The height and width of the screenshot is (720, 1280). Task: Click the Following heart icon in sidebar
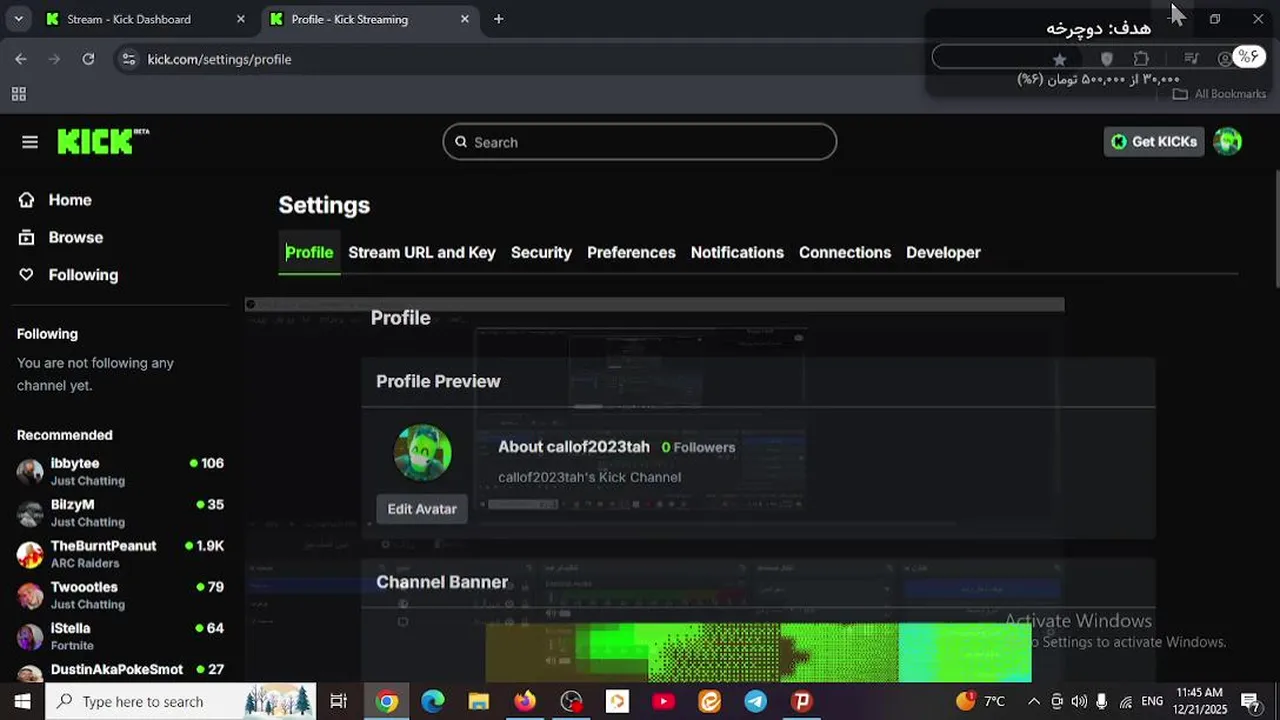coord(27,275)
